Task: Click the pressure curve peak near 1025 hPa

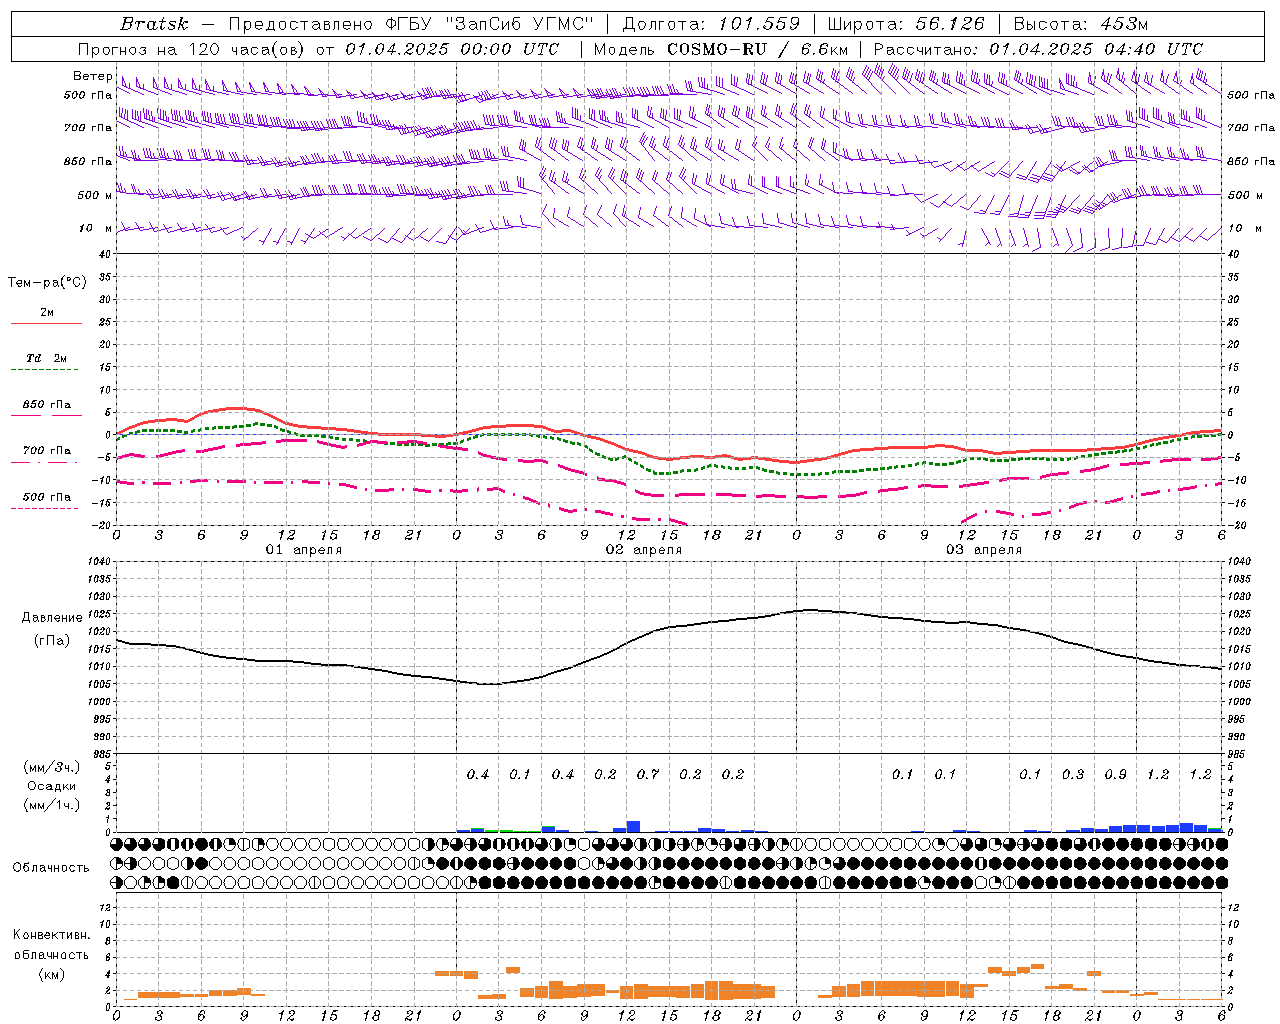Action: 808,610
